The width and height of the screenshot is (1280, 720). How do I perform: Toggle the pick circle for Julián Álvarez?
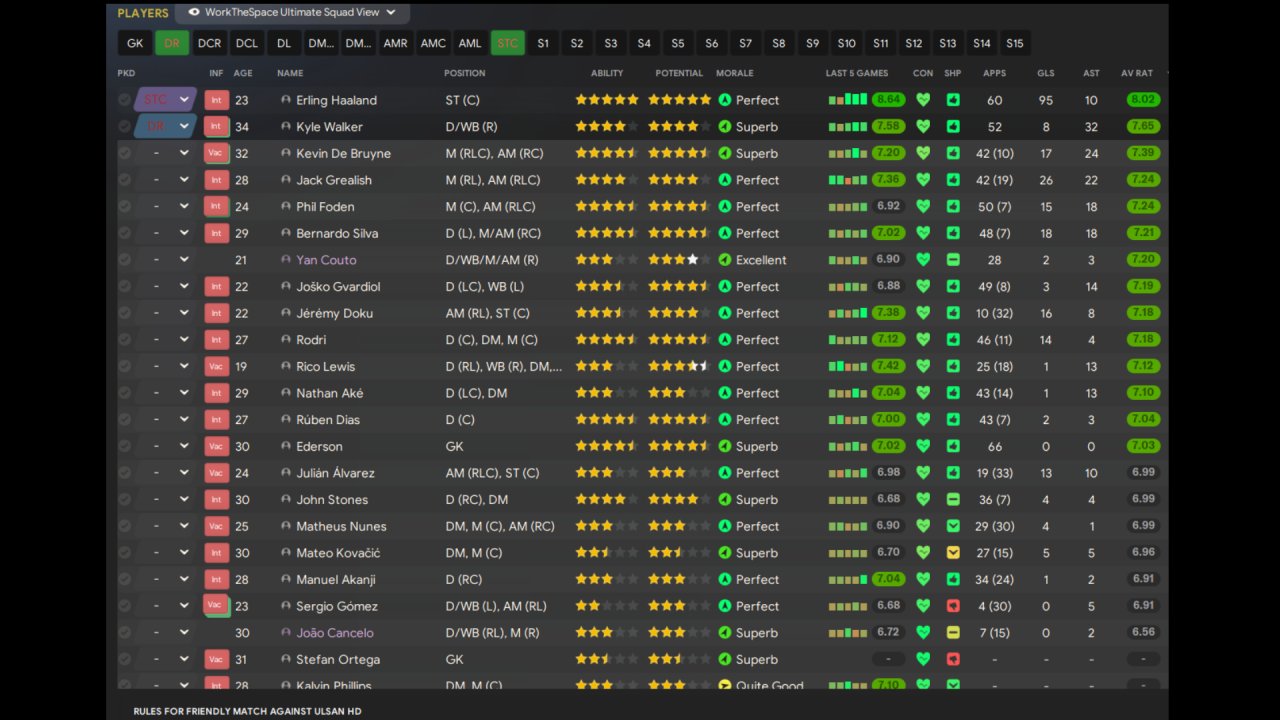[124, 473]
